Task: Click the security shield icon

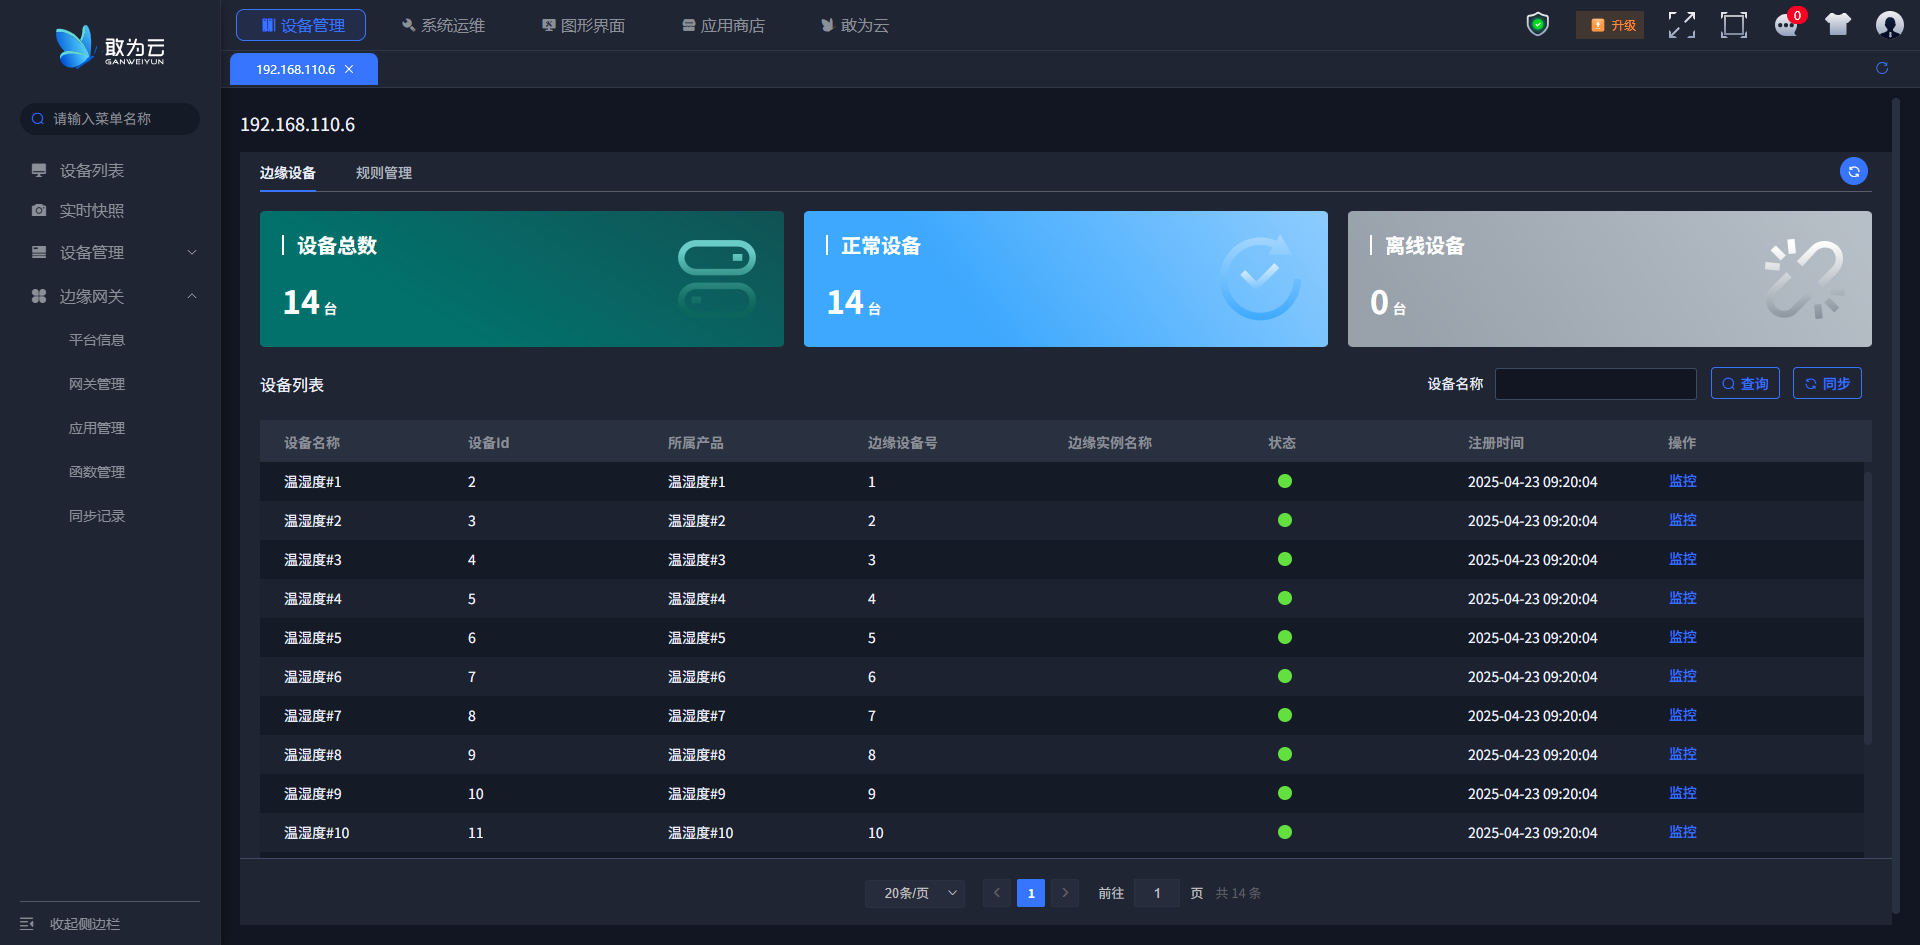Action: [1537, 25]
